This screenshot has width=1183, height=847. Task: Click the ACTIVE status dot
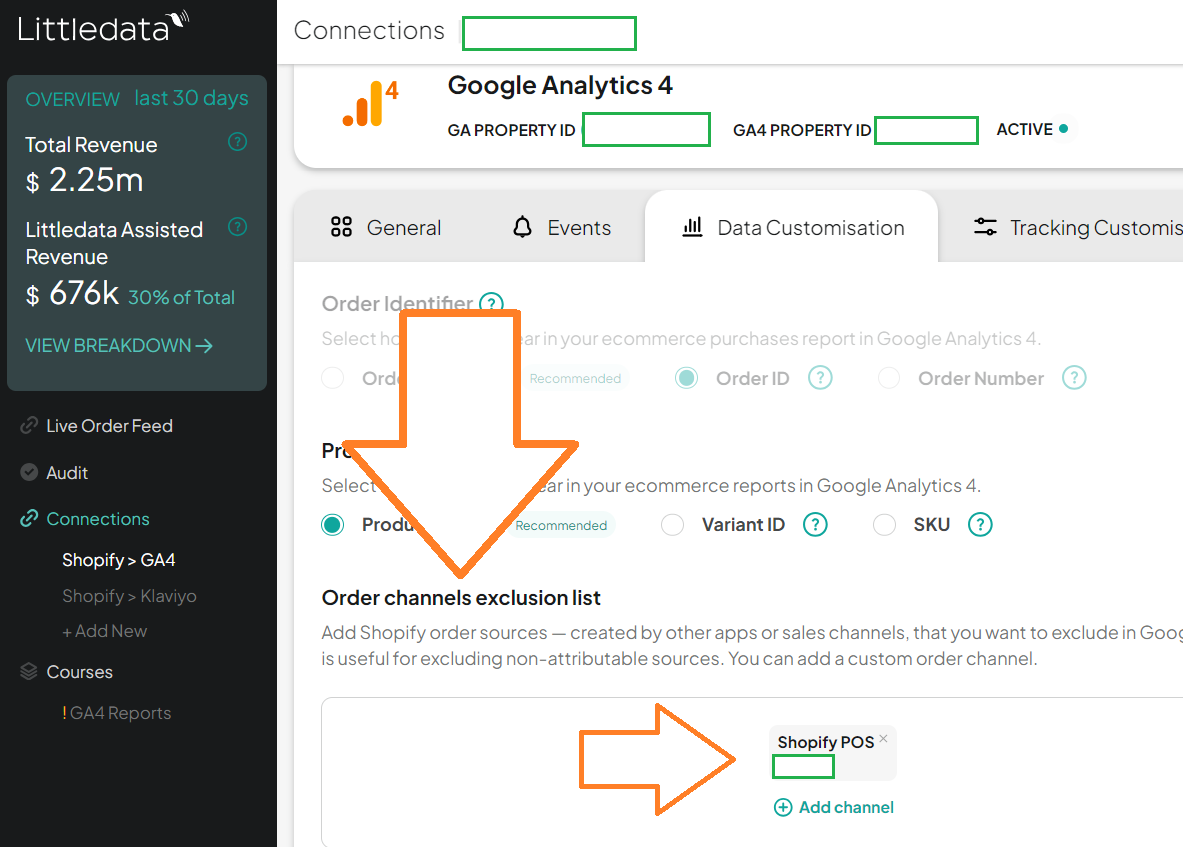[x=1063, y=129]
